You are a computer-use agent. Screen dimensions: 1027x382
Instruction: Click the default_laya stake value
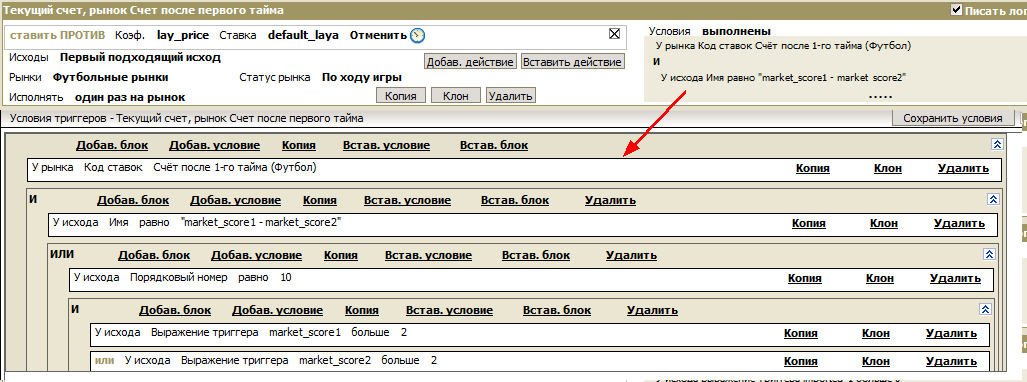pos(303,35)
